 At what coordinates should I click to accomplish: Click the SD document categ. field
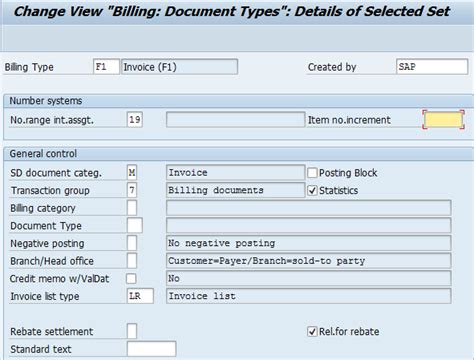point(132,173)
